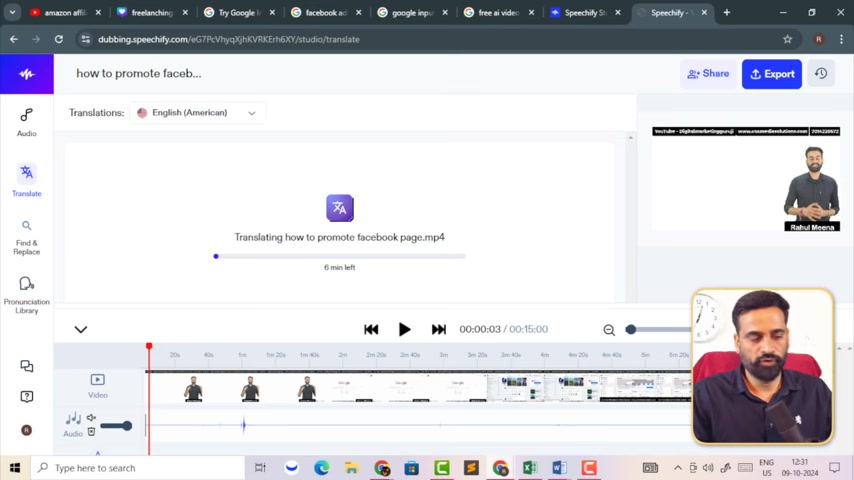The width and height of the screenshot is (854, 480).
Task: Open volume control in system tray
Action: [x=708, y=467]
